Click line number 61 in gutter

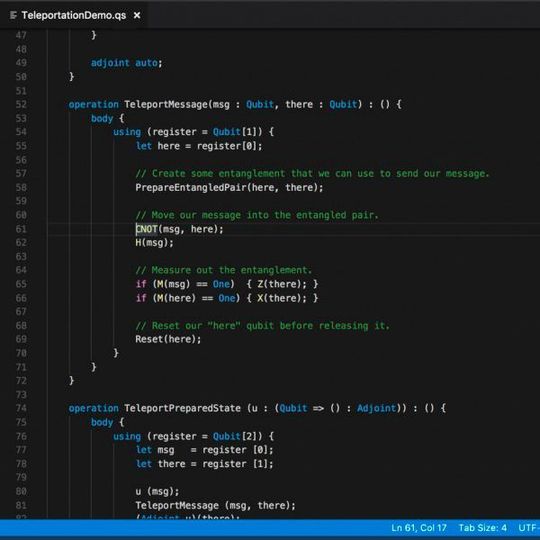[x=21, y=229]
